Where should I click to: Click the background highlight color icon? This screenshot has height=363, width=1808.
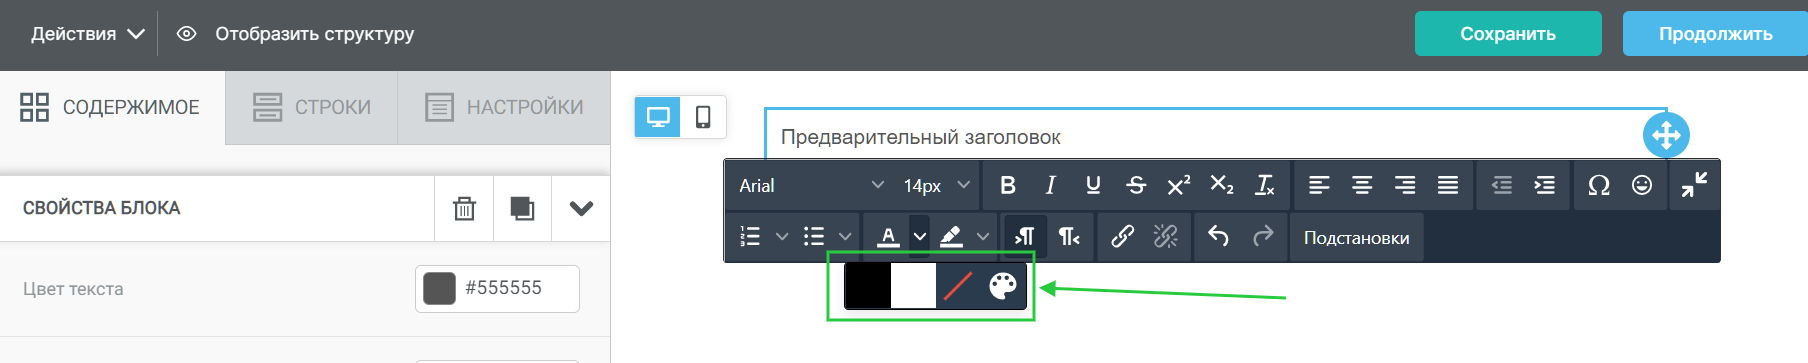(951, 237)
